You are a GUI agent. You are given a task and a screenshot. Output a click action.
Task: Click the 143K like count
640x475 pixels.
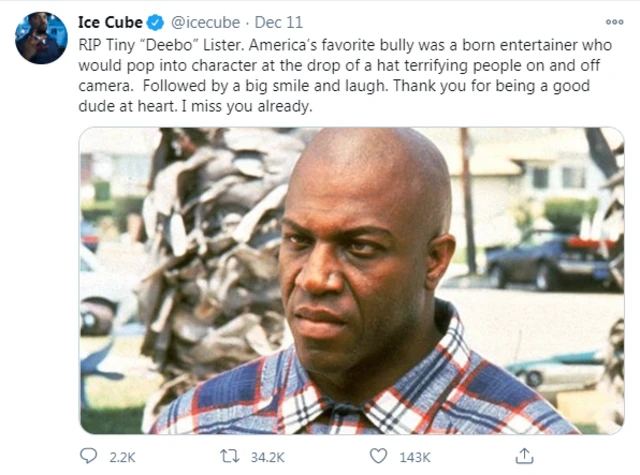[413, 457]
